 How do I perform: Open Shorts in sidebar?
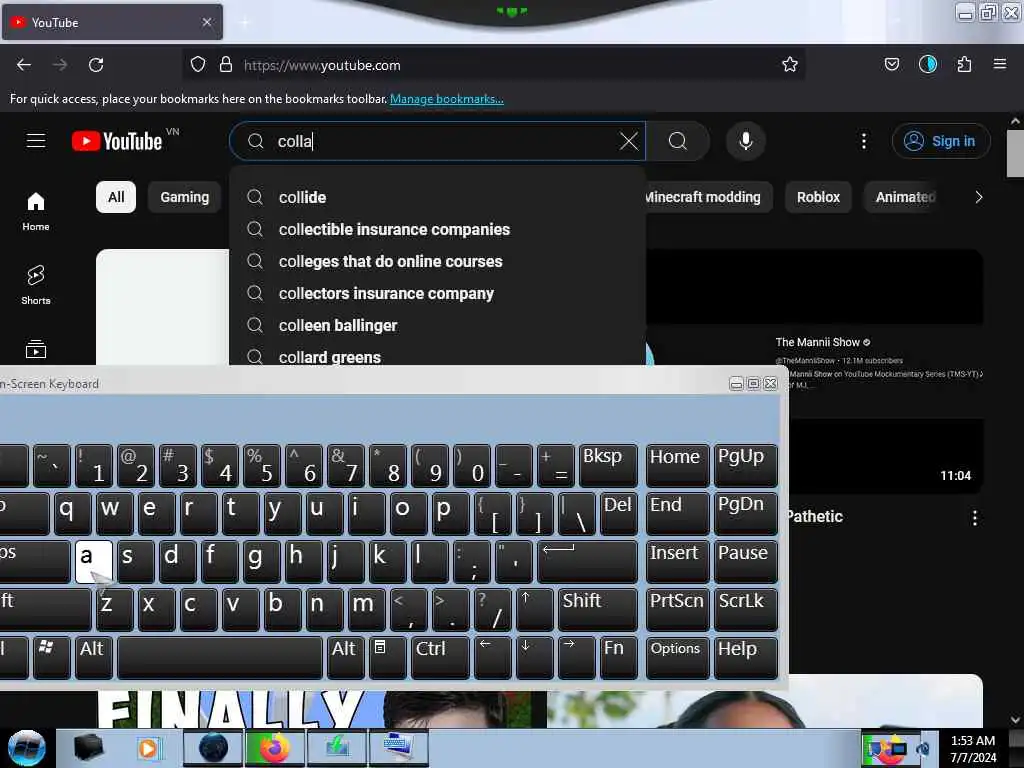pyautogui.click(x=36, y=285)
